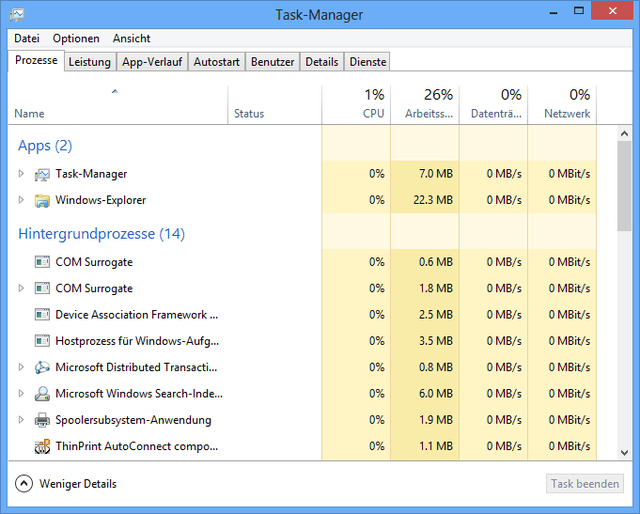Click the scrollbar down arrow
Screen dimensions: 640x514
point(624,452)
